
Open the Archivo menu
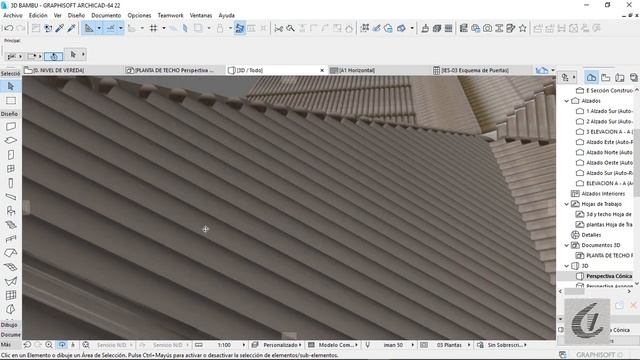coord(13,15)
